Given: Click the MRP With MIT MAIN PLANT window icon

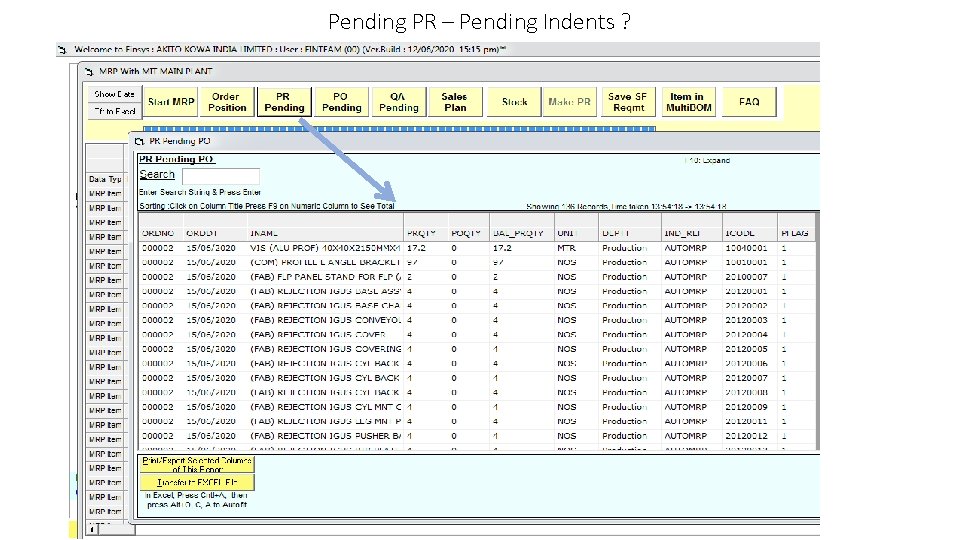Looking at the screenshot, I should tap(89, 72).
